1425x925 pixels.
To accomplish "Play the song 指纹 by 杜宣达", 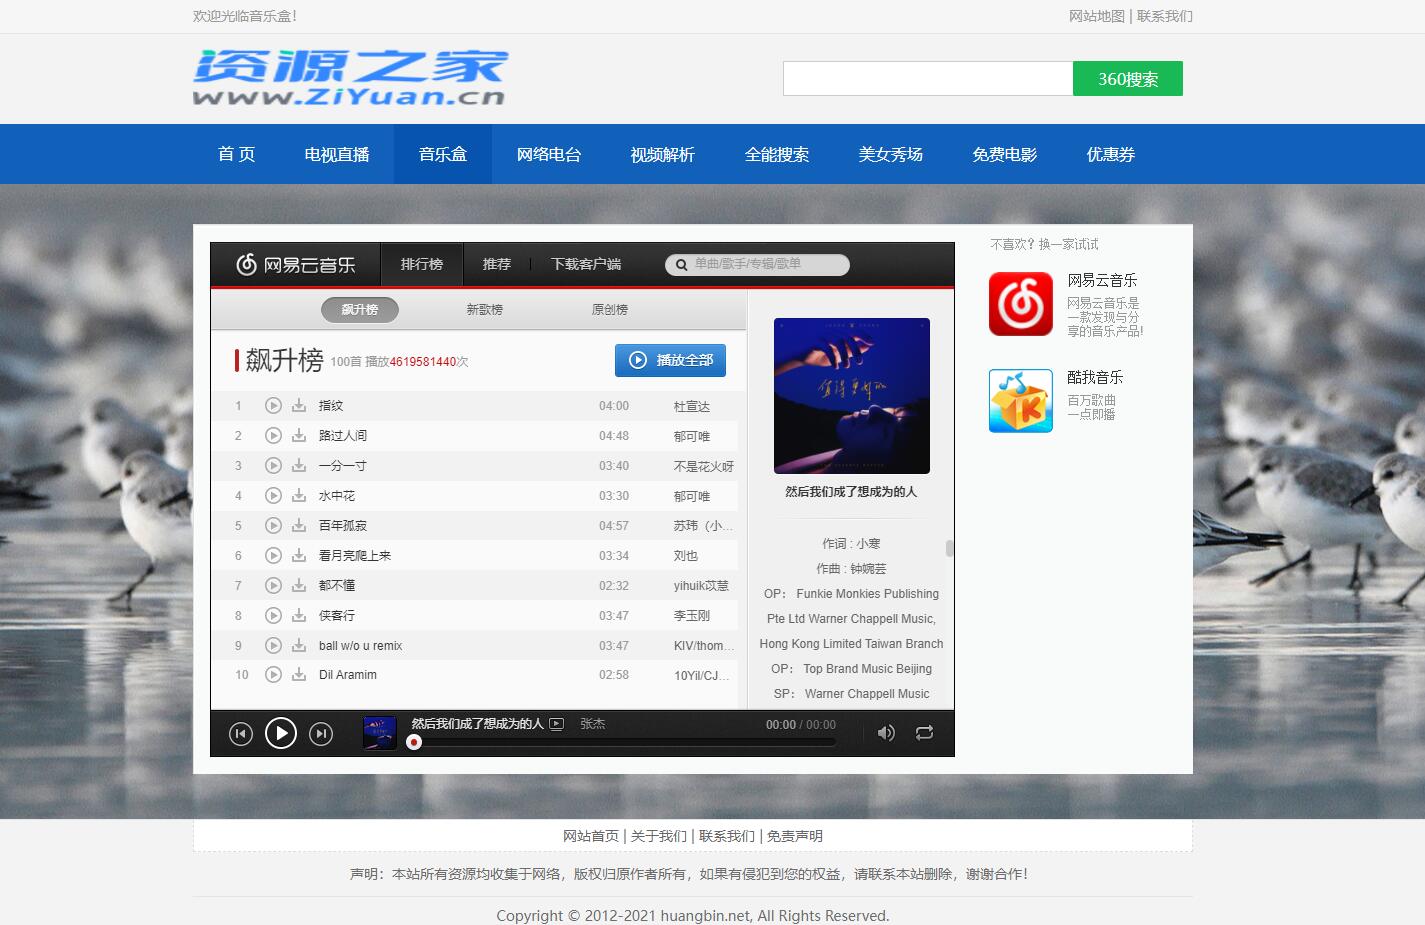I will click(273, 405).
